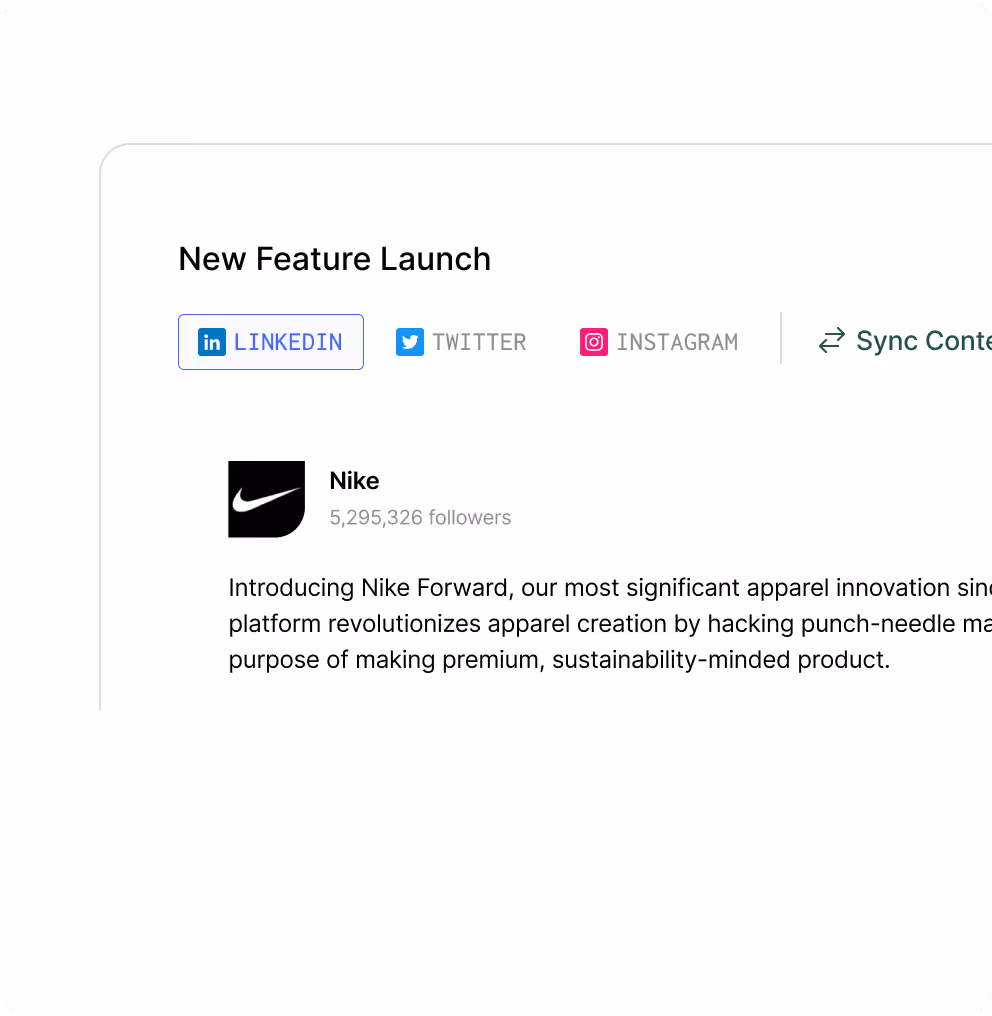This screenshot has width=992, height=1016.
Task: Switch to the TWITTER tab
Action: tap(461, 342)
